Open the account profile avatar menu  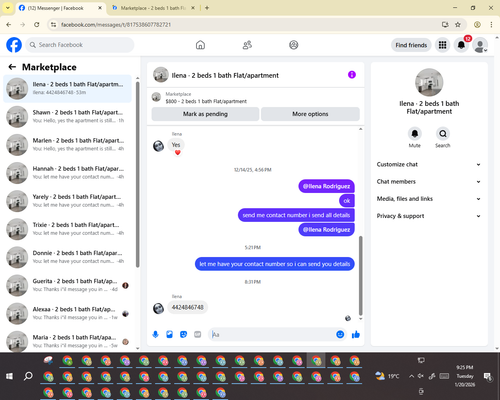pos(480,45)
